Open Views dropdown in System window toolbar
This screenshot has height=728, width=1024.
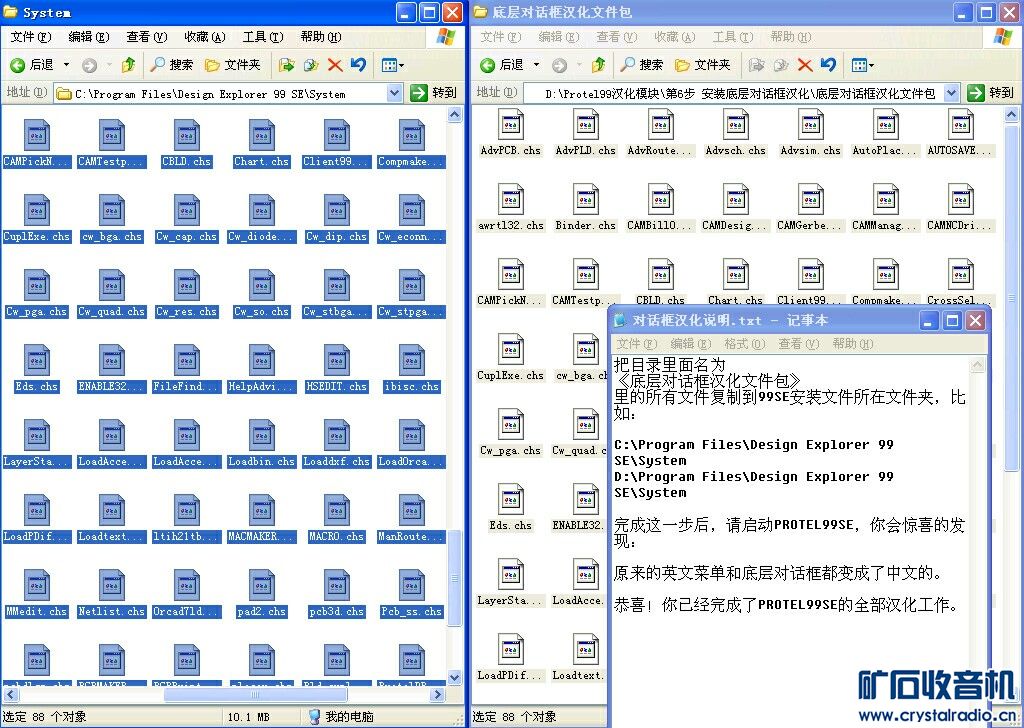coord(393,65)
